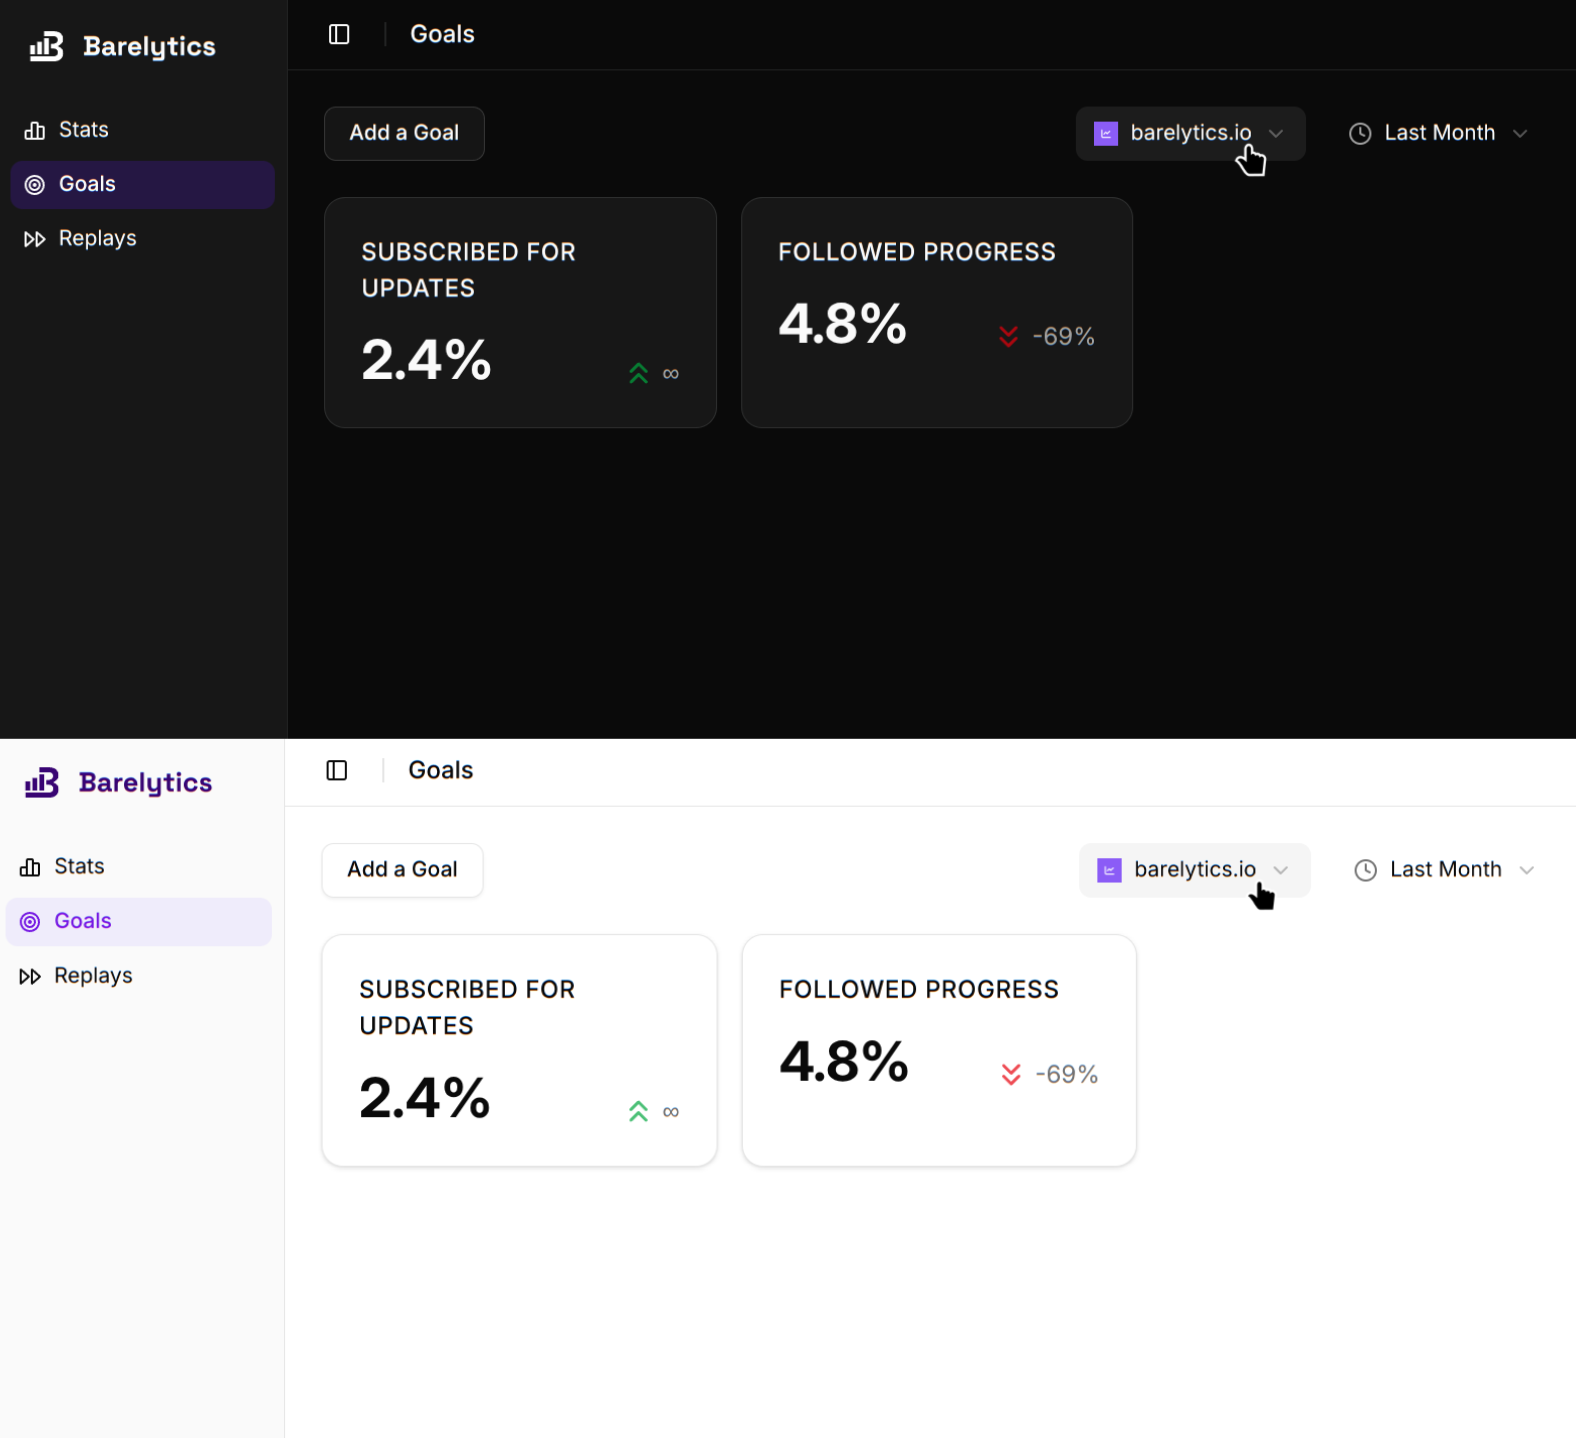Open Replays from the light sidebar

92,976
